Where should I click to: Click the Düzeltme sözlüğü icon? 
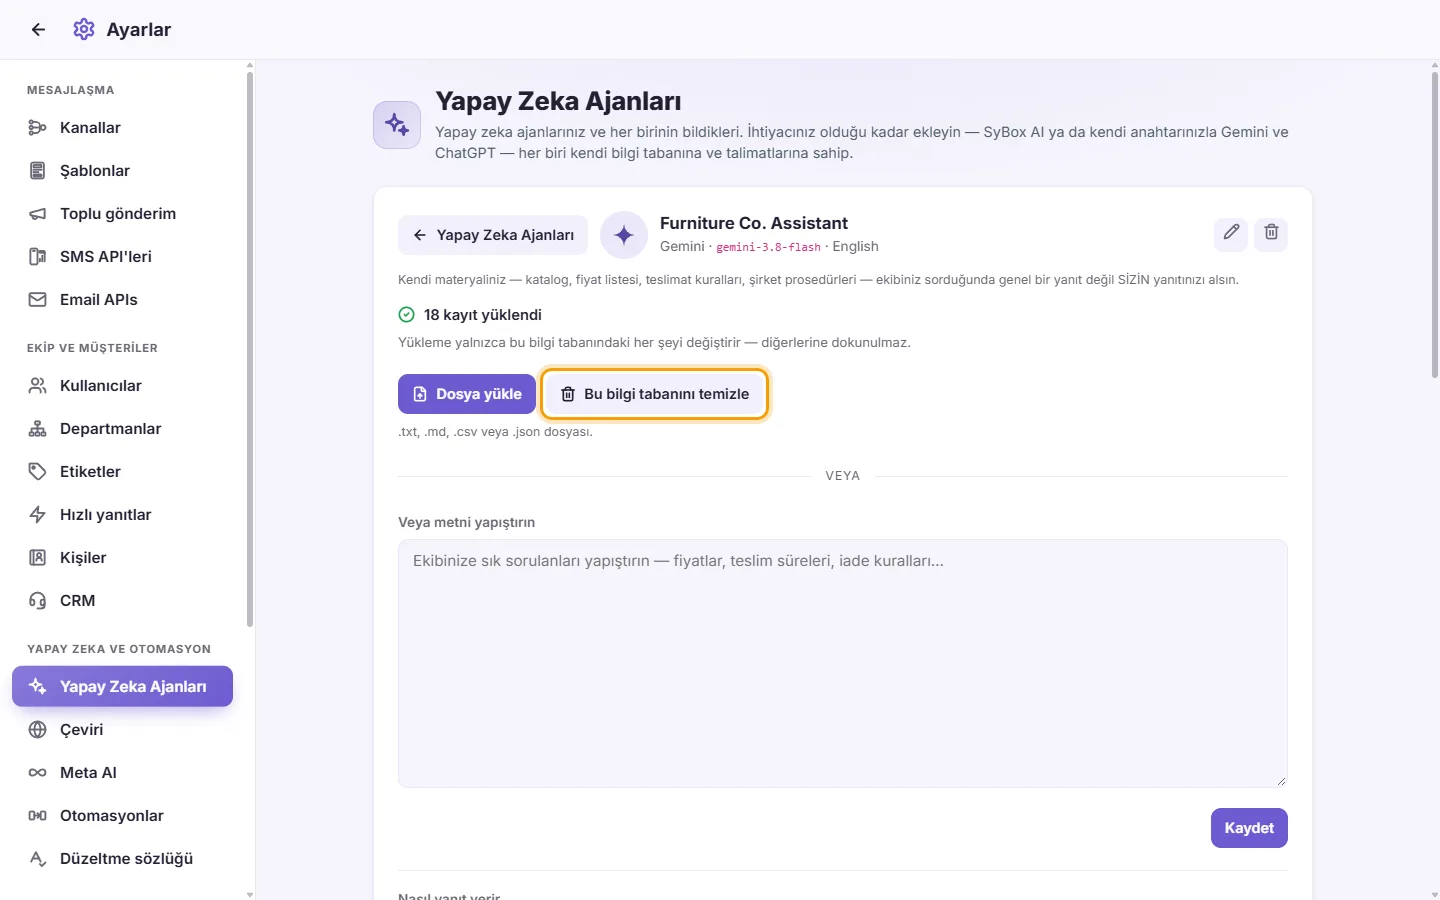pyautogui.click(x=38, y=859)
